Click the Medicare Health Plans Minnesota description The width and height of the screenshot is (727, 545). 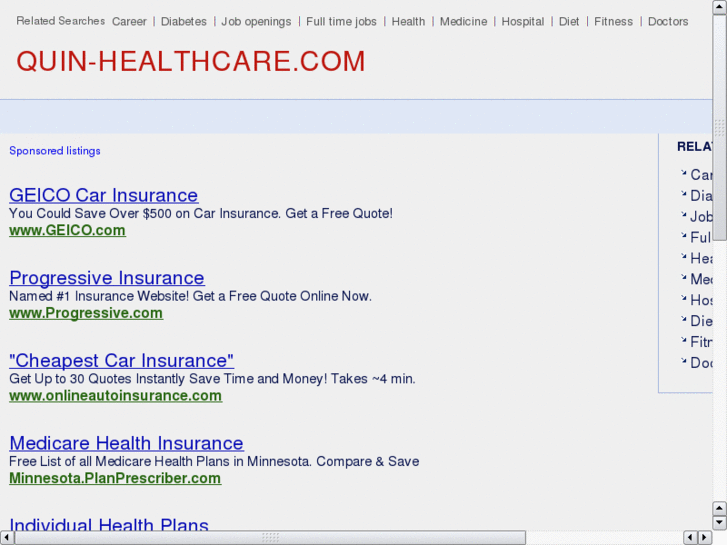[x=214, y=462]
